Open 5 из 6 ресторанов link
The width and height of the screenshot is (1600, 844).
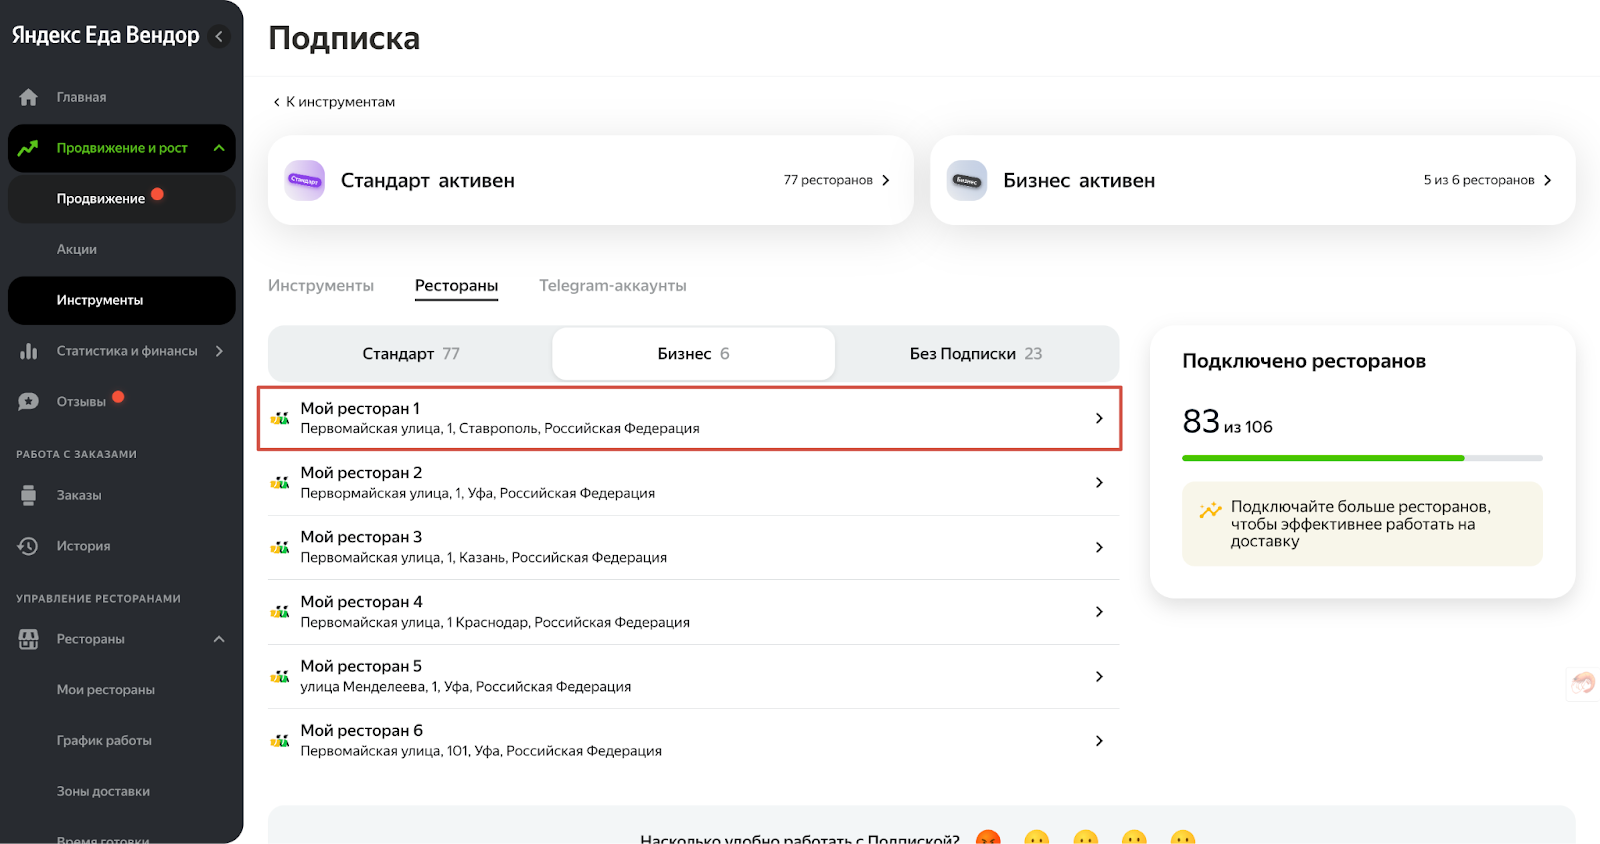pos(1486,180)
